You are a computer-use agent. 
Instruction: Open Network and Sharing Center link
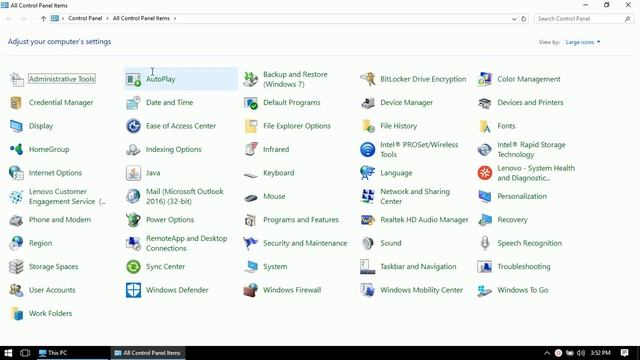[415, 196]
